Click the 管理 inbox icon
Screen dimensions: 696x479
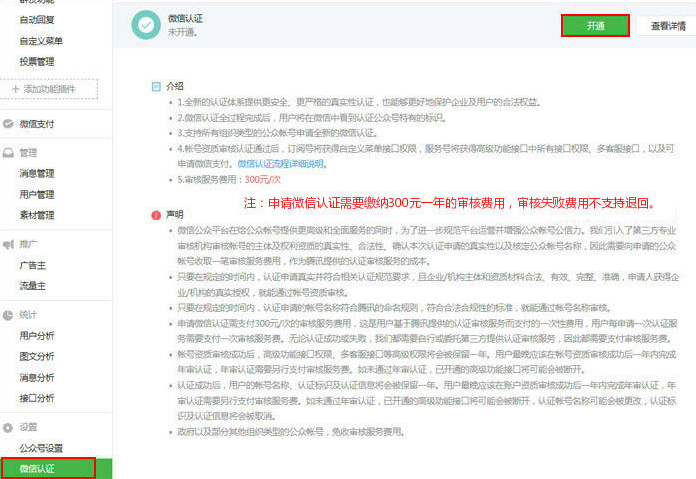click(8, 153)
